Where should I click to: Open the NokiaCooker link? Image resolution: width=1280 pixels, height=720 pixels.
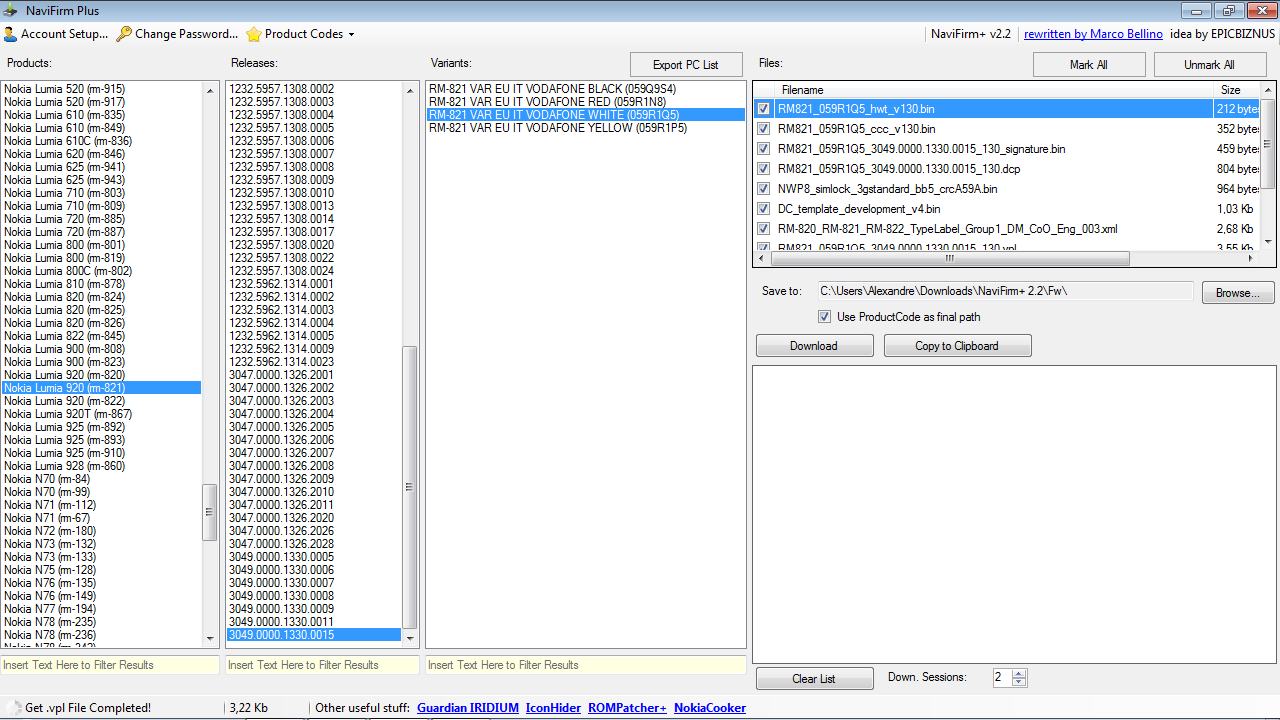click(x=710, y=708)
